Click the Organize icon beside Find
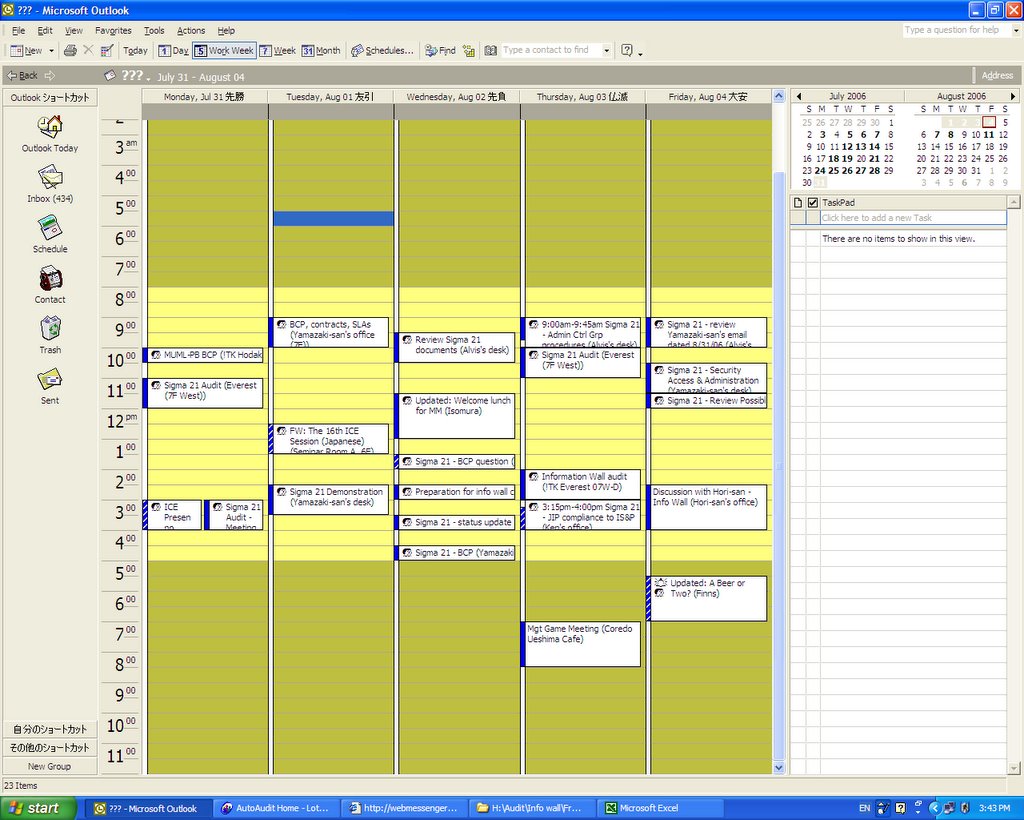1024x820 pixels. tap(468, 50)
